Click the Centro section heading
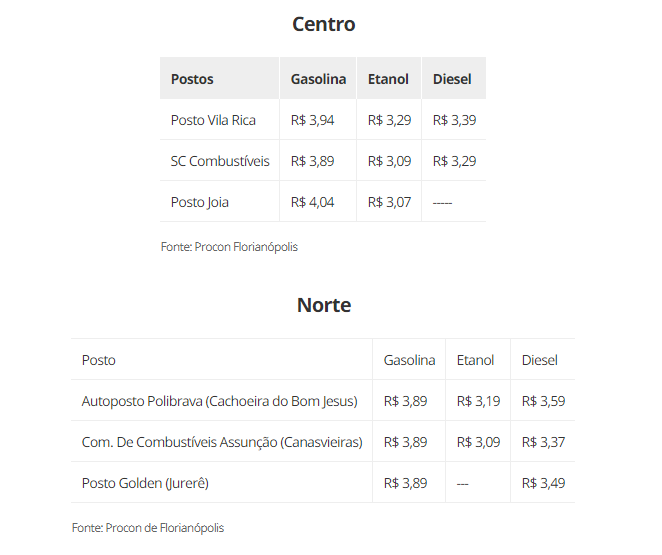662x555 pixels. point(323,24)
